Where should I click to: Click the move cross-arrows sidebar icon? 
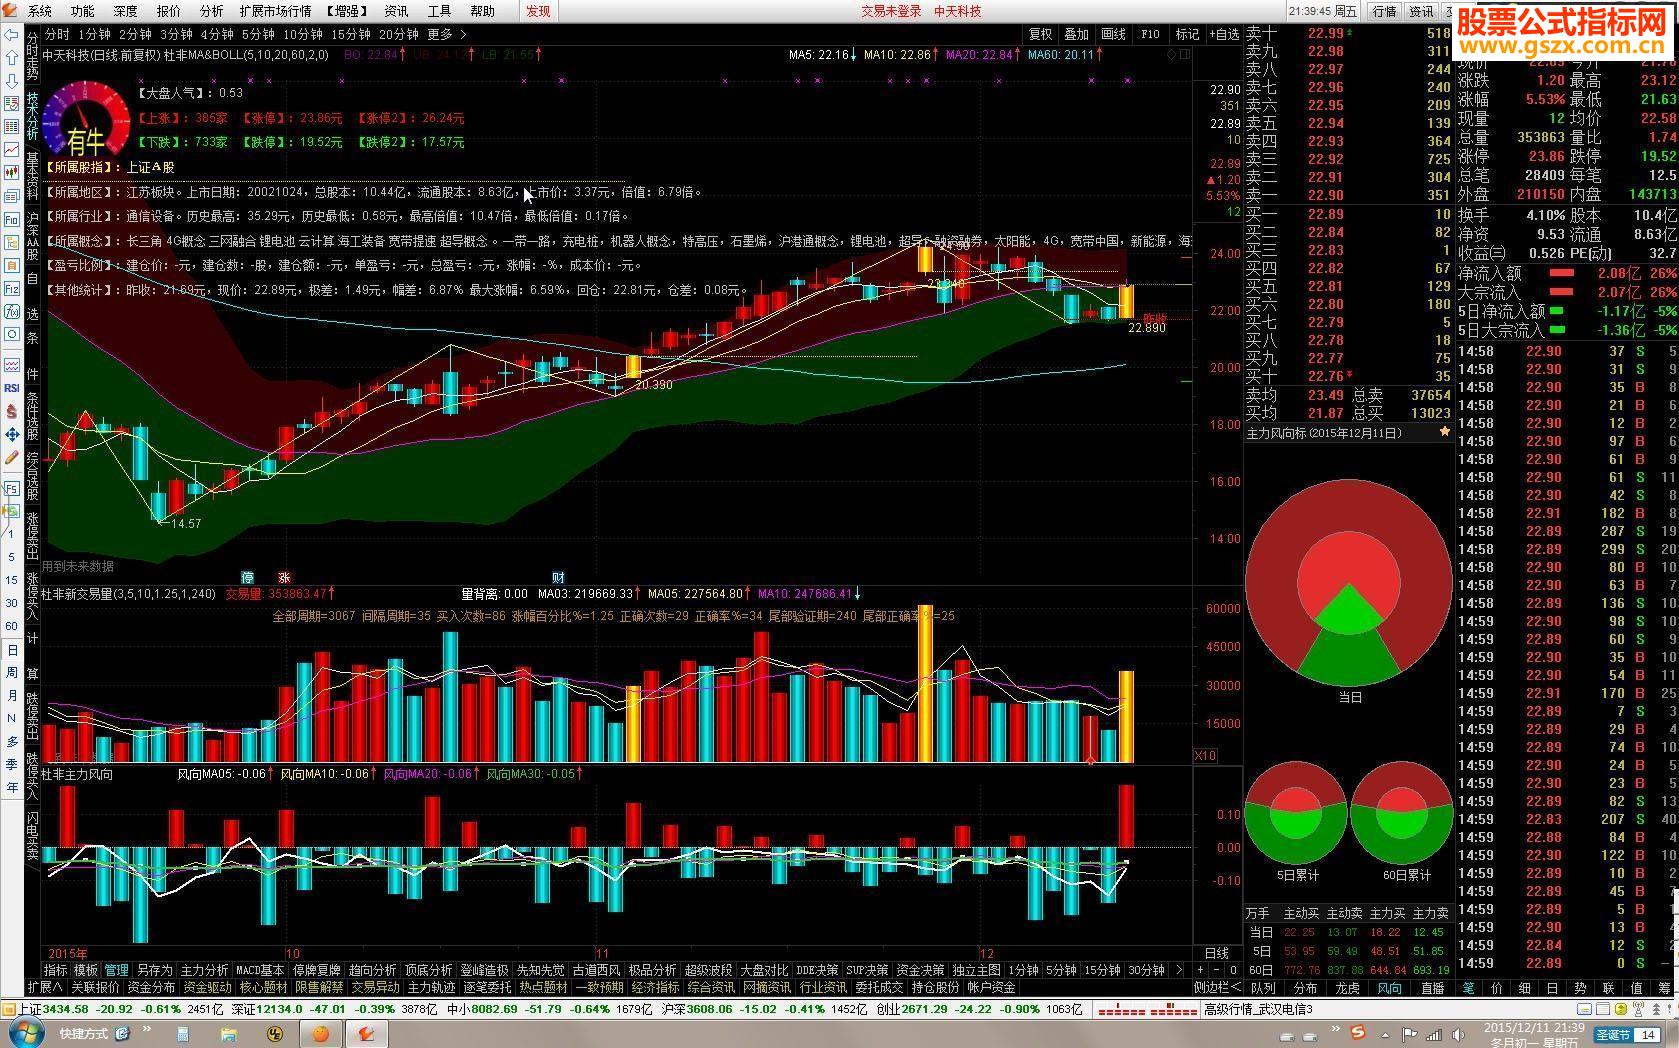pos(11,434)
